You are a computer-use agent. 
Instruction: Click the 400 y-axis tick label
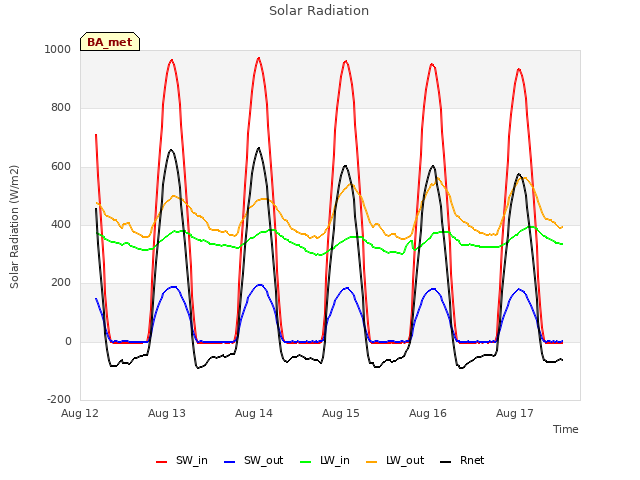coord(61,224)
